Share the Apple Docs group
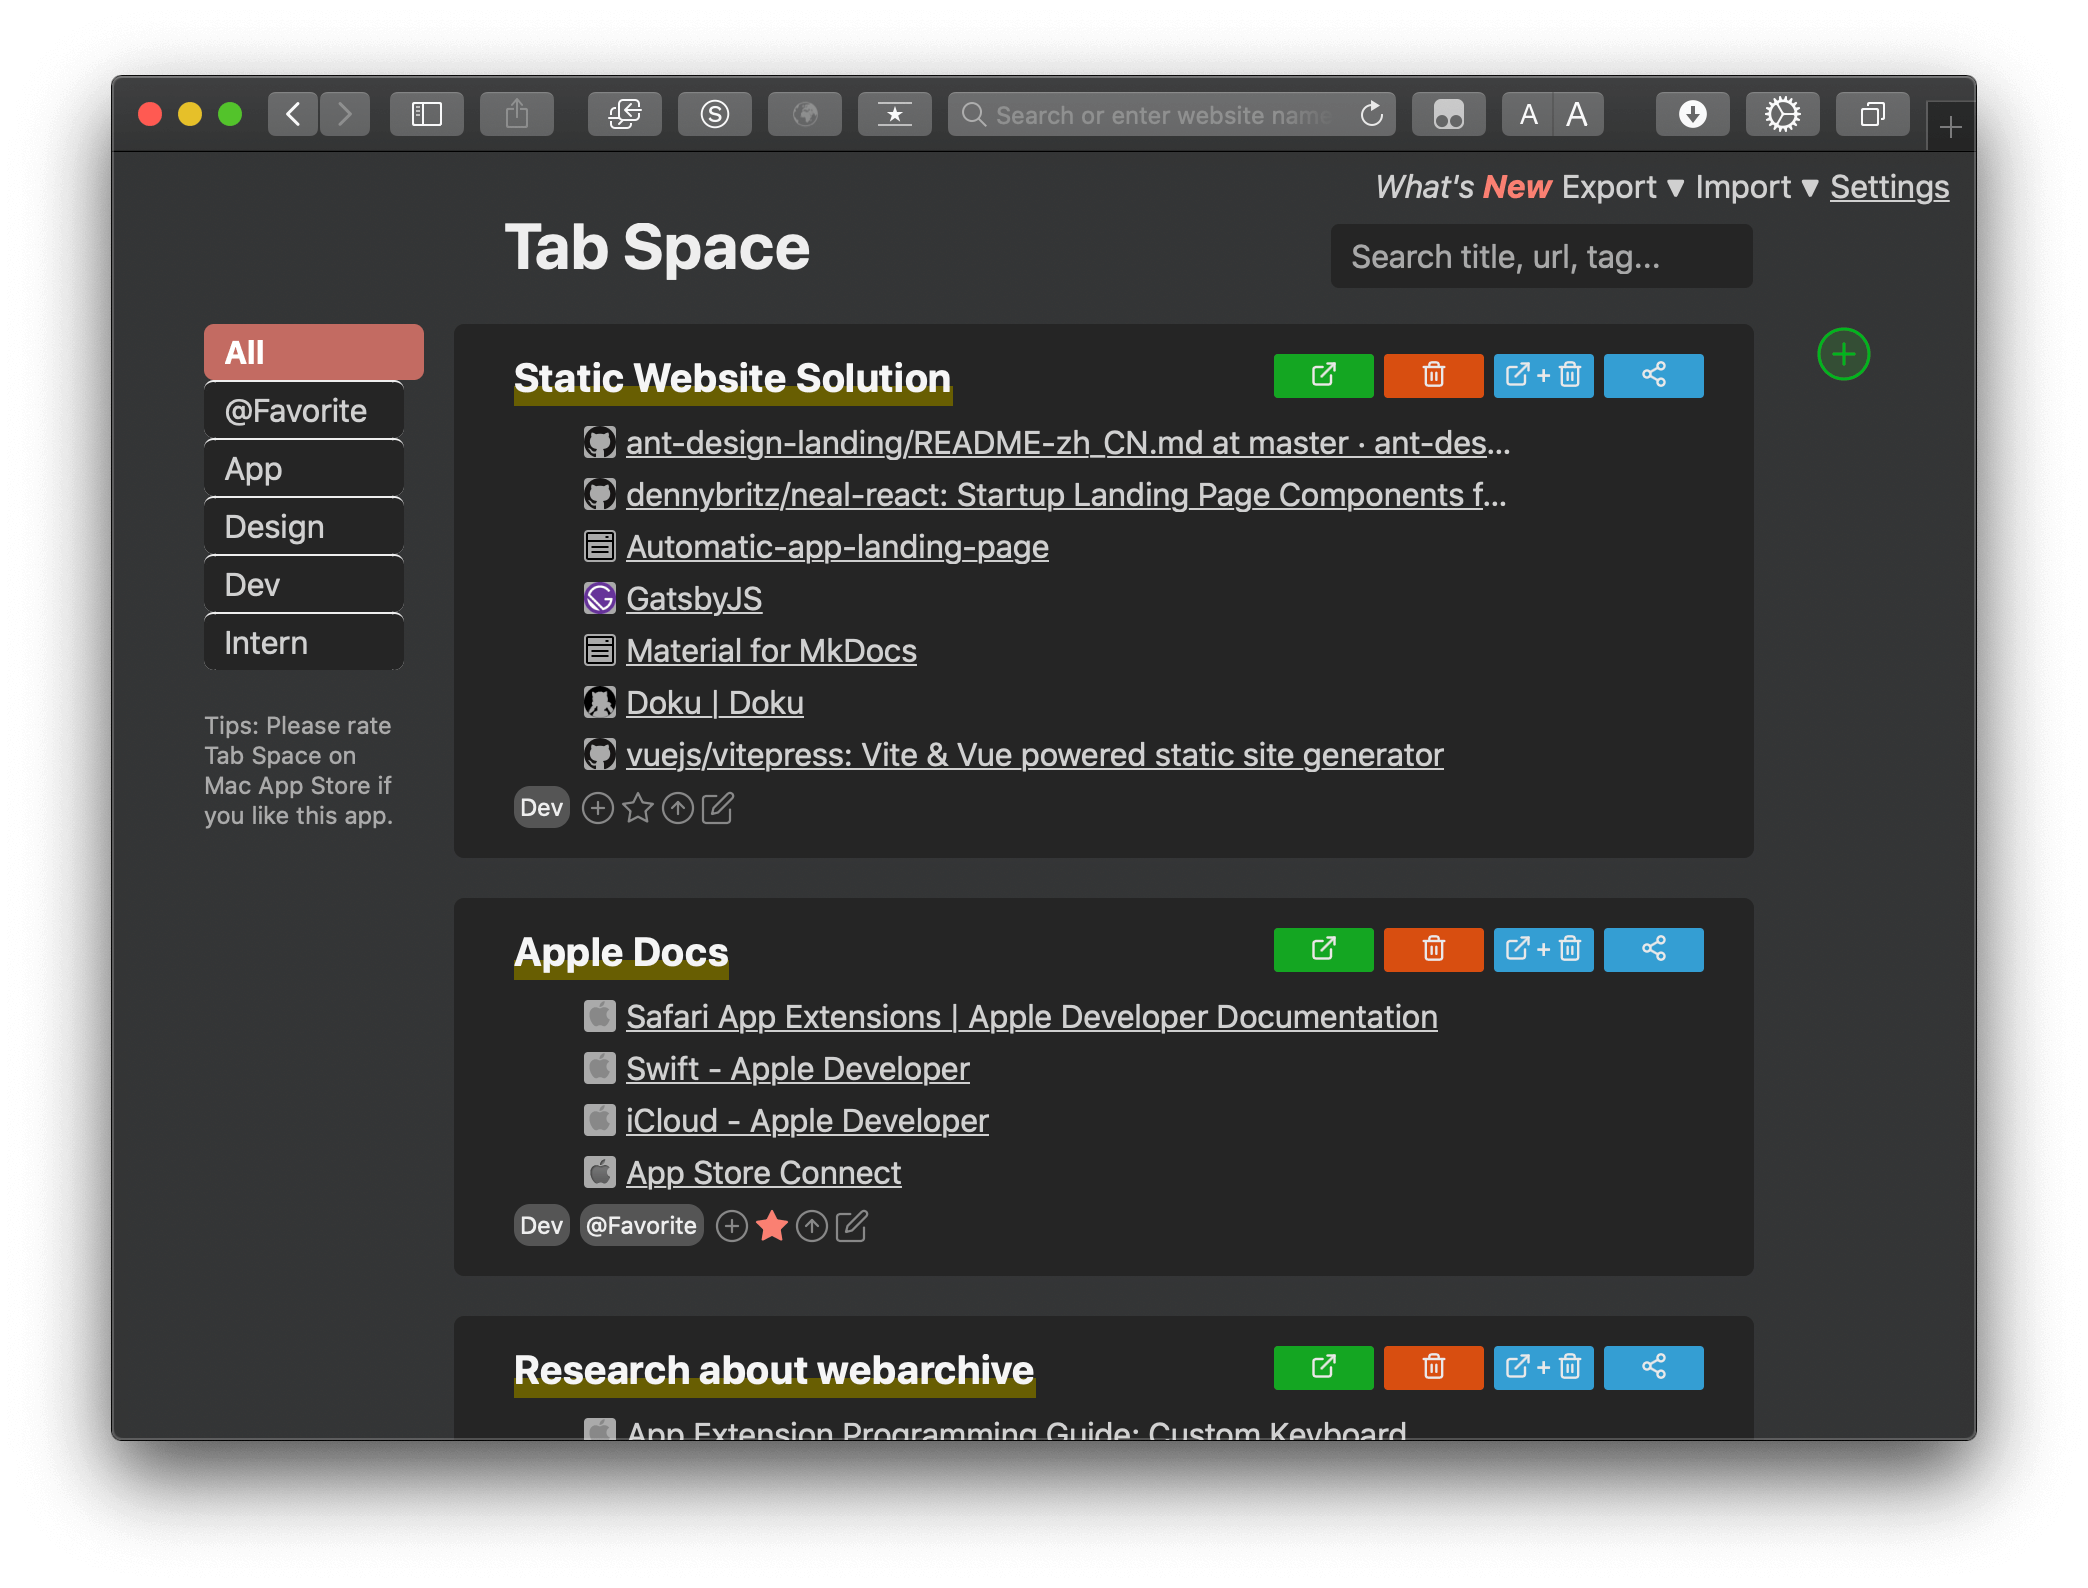Screen dimensions: 2088x1588 [1653, 950]
